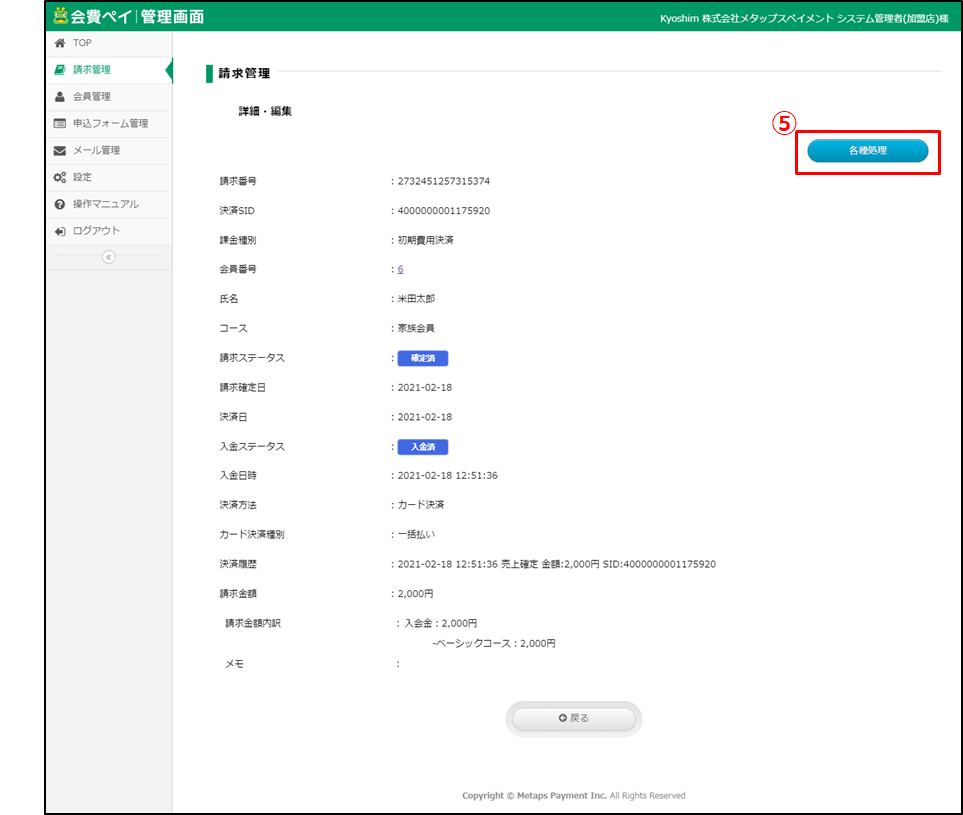Click the home icon beside TOP
This screenshot has height=815, width=963.
(x=60, y=43)
